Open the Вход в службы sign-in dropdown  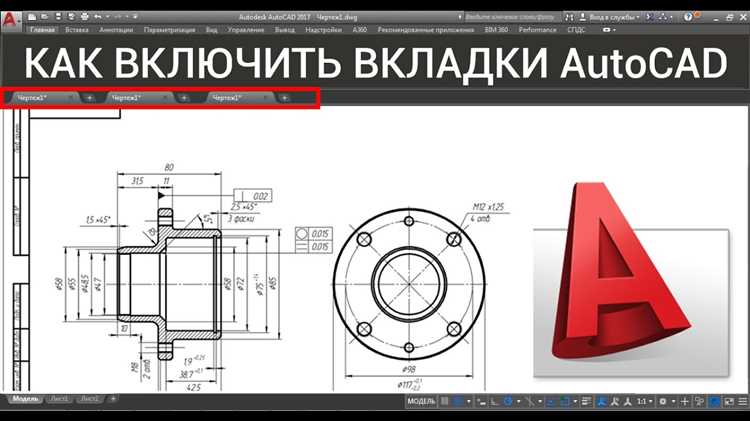(x=613, y=17)
